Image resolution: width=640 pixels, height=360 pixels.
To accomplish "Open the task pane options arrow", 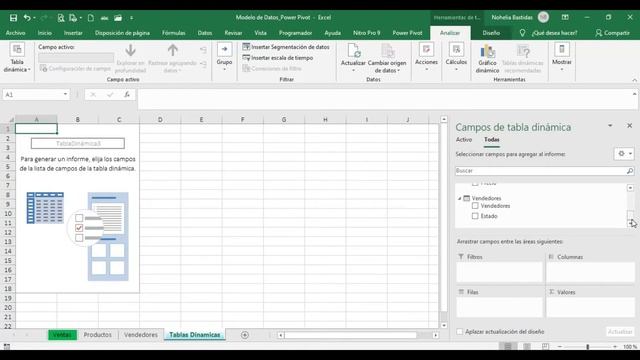I will click(x=610, y=126).
